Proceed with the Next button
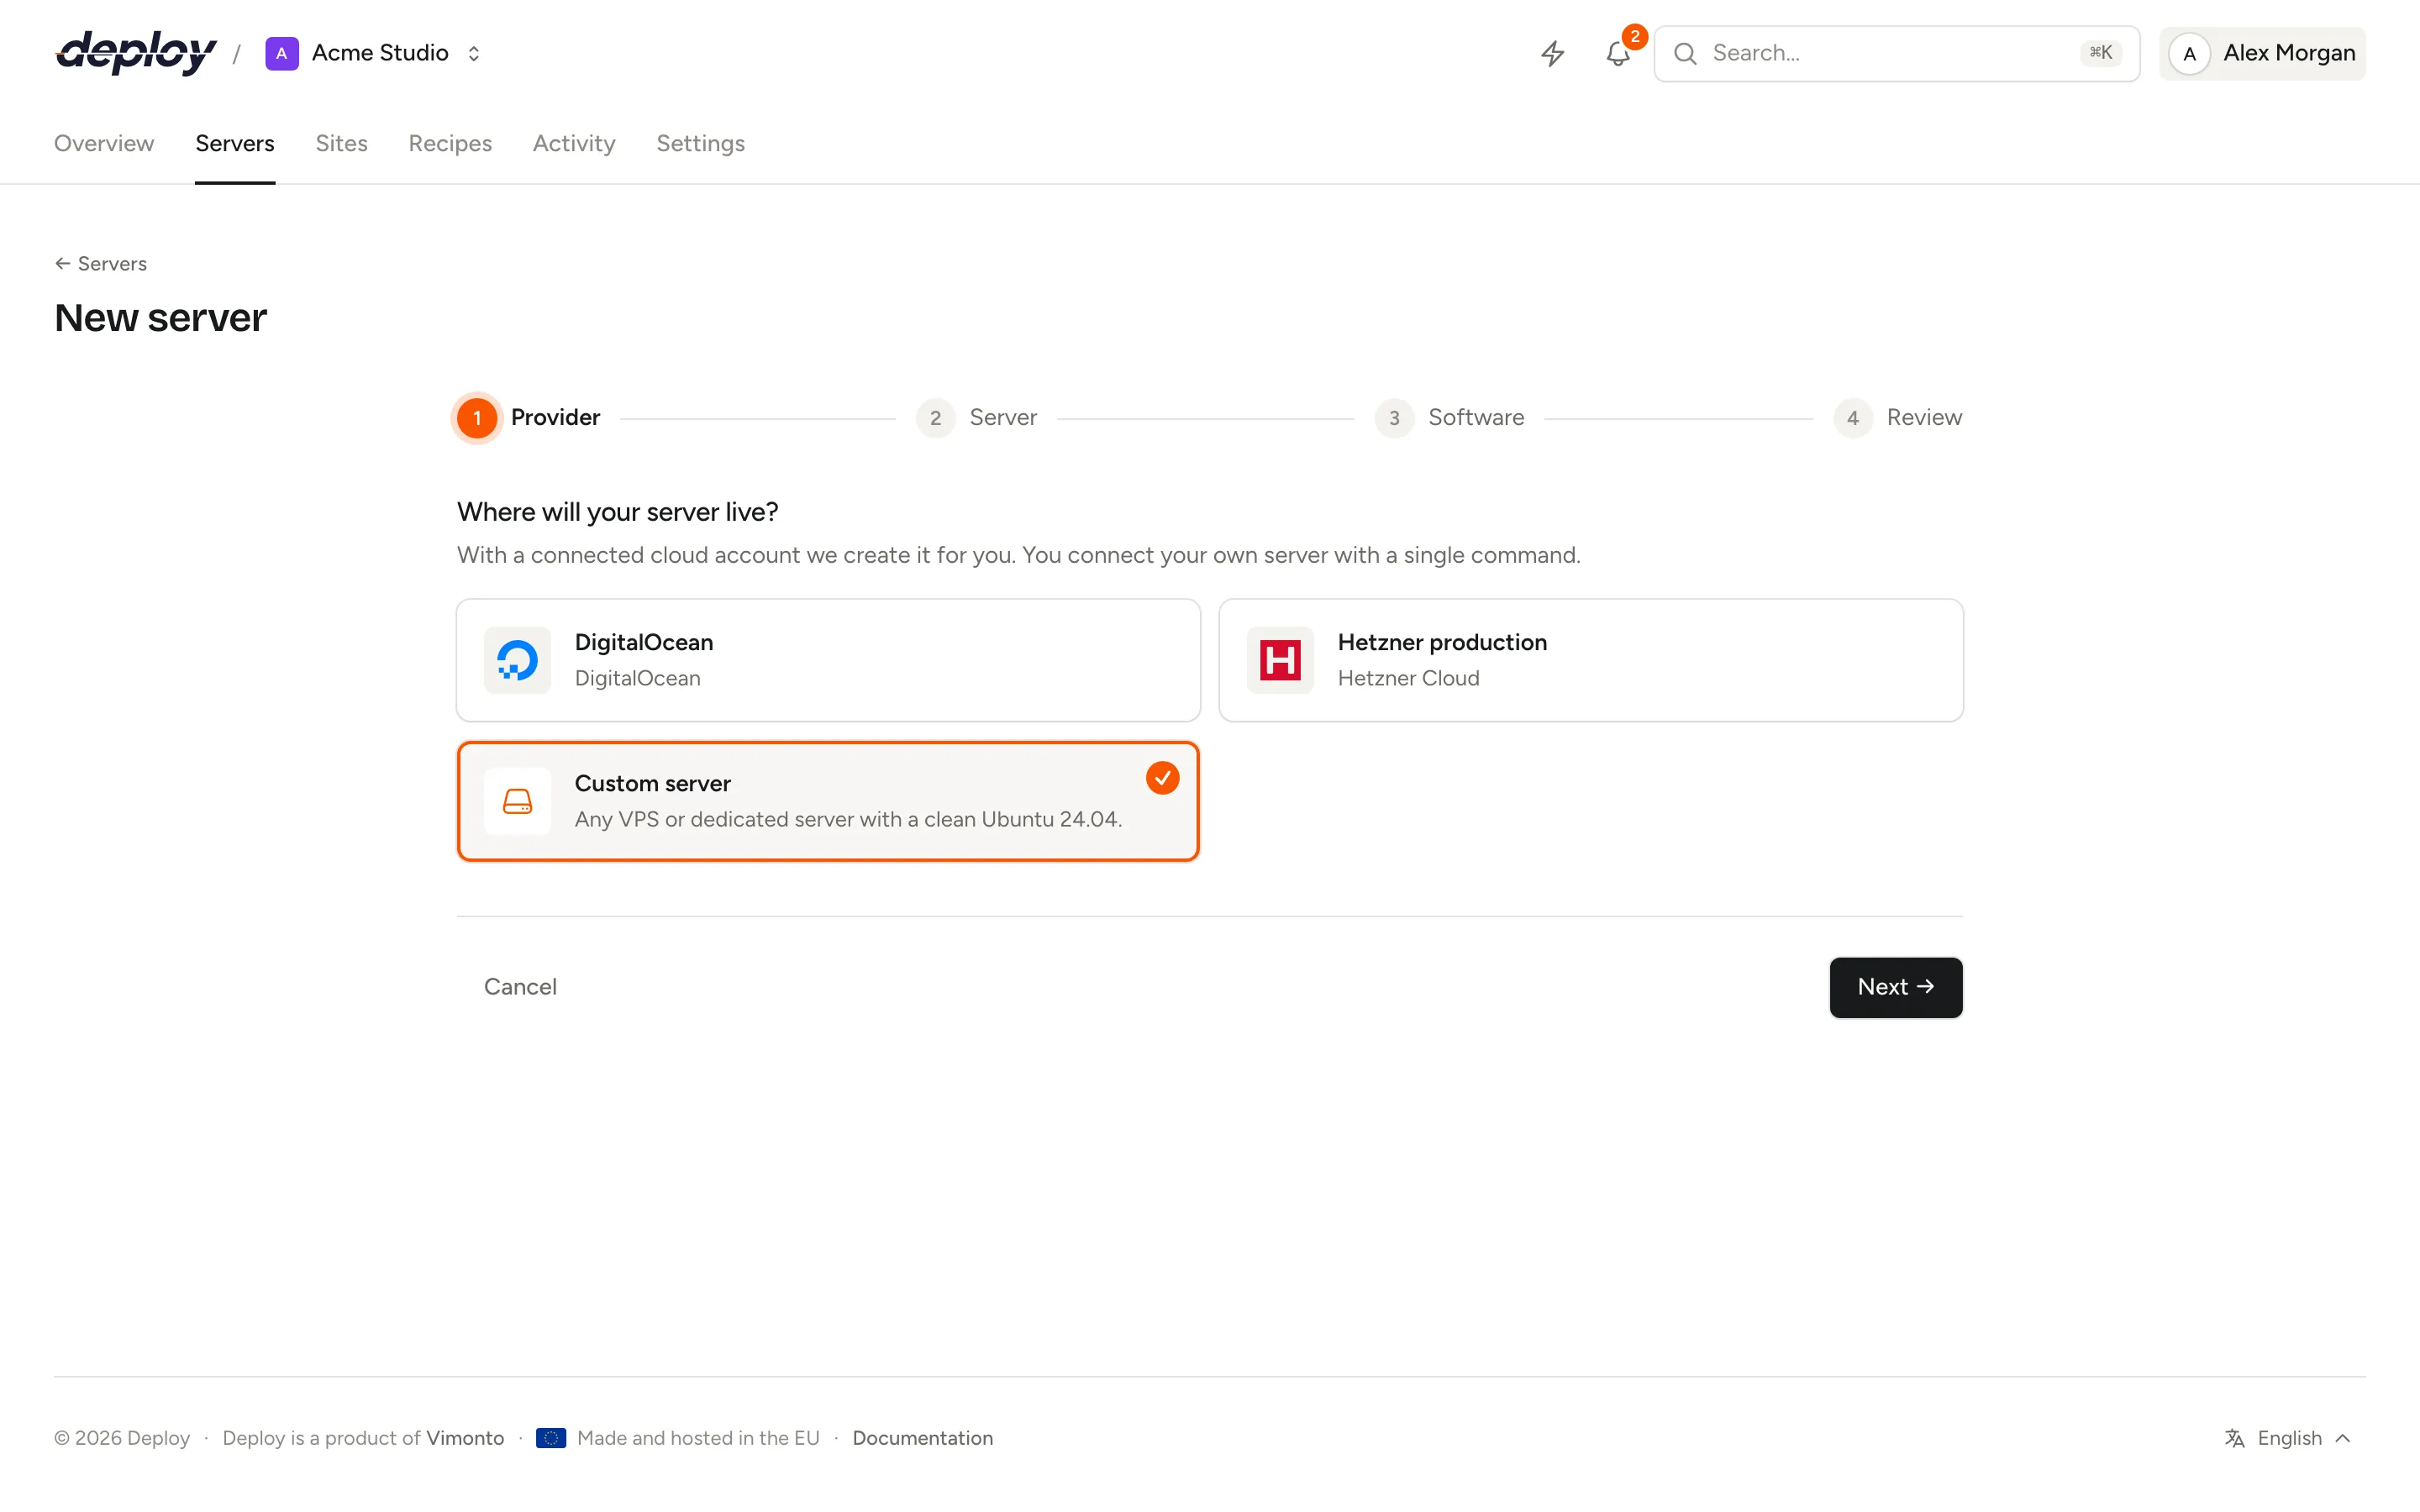The image size is (2420, 1512). point(1896,987)
